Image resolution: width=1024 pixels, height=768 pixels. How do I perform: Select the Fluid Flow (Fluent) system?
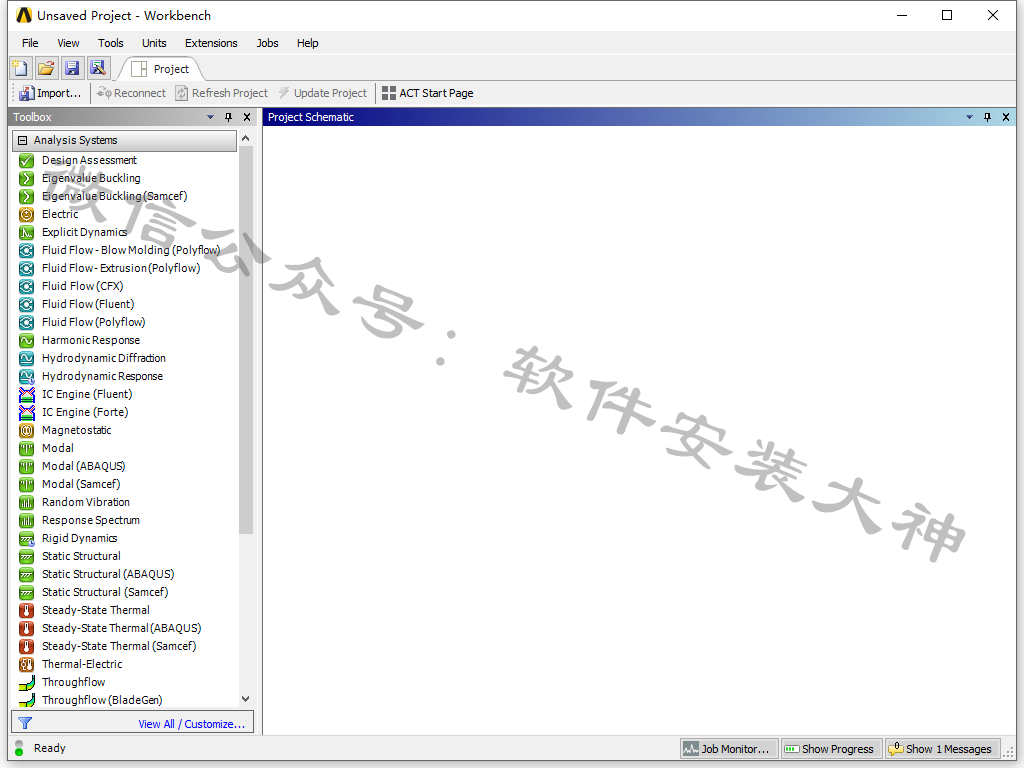tap(87, 304)
